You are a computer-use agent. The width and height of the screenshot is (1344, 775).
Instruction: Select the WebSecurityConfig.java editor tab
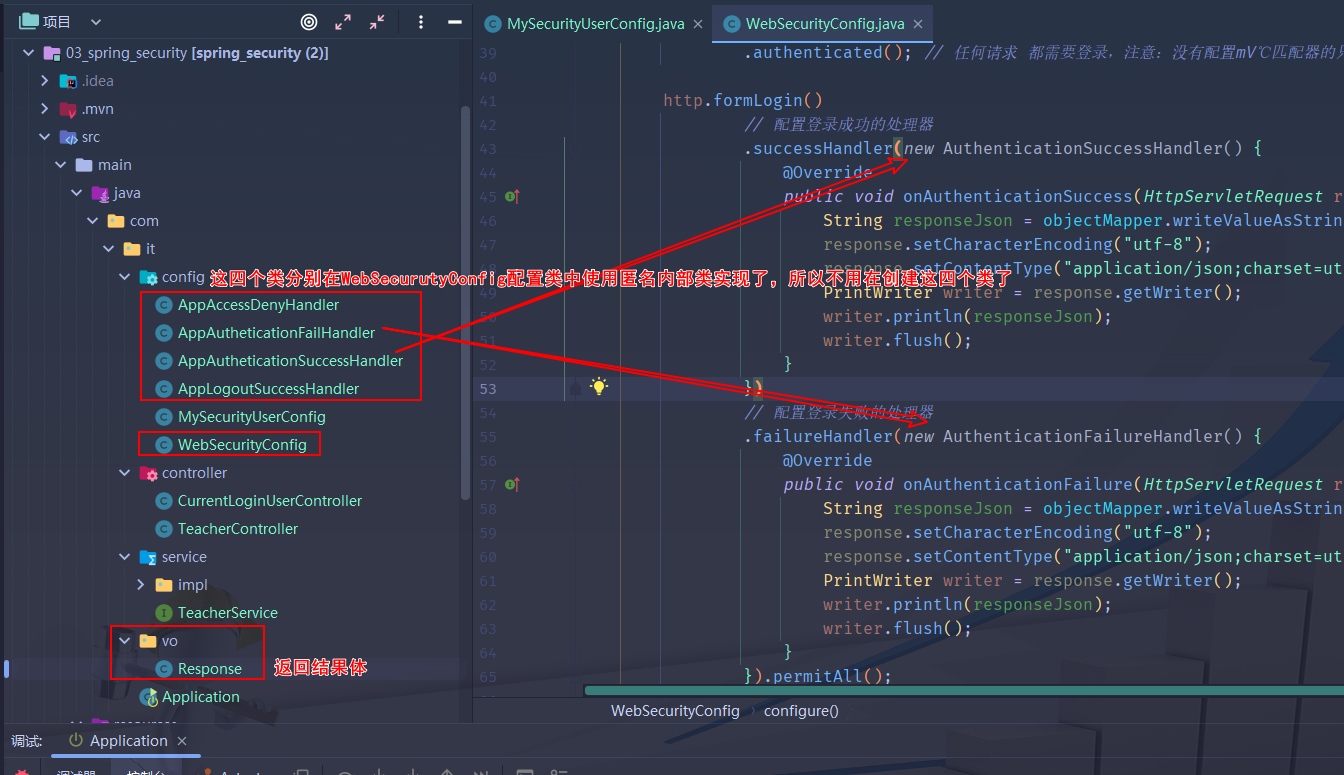[824, 24]
